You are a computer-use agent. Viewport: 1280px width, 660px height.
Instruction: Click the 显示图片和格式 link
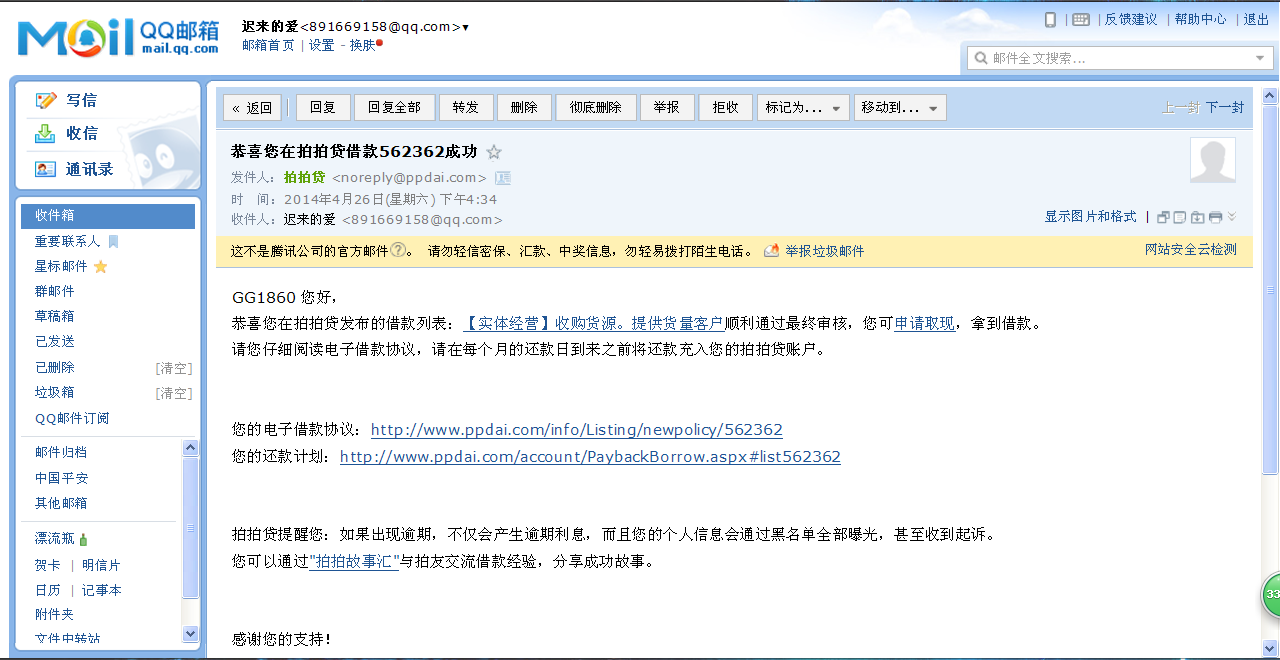coord(1091,217)
